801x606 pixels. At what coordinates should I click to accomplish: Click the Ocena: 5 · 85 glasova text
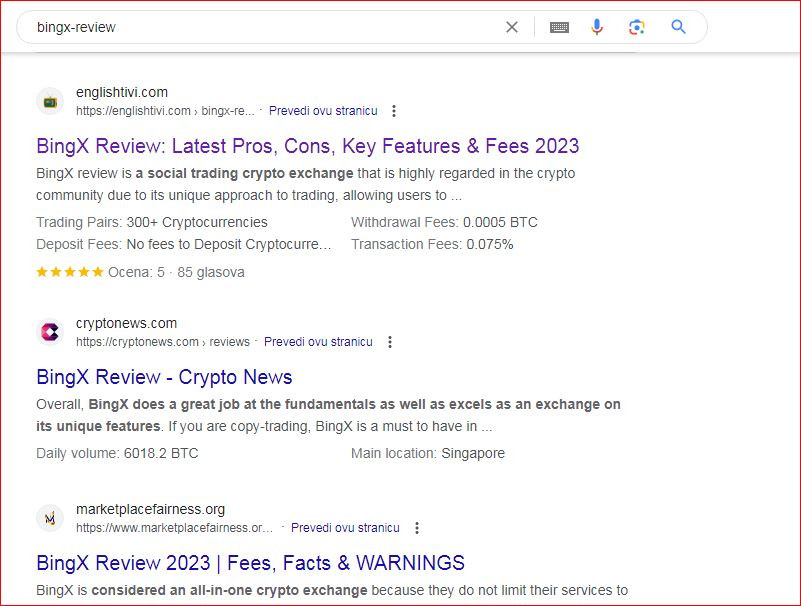pyautogui.click(x=176, y=272)
